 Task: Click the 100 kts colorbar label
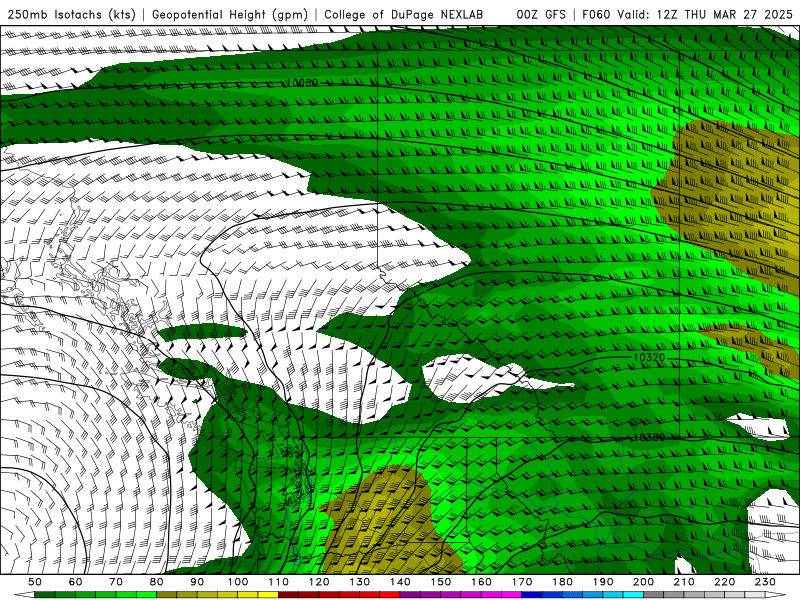pos(238,582)
